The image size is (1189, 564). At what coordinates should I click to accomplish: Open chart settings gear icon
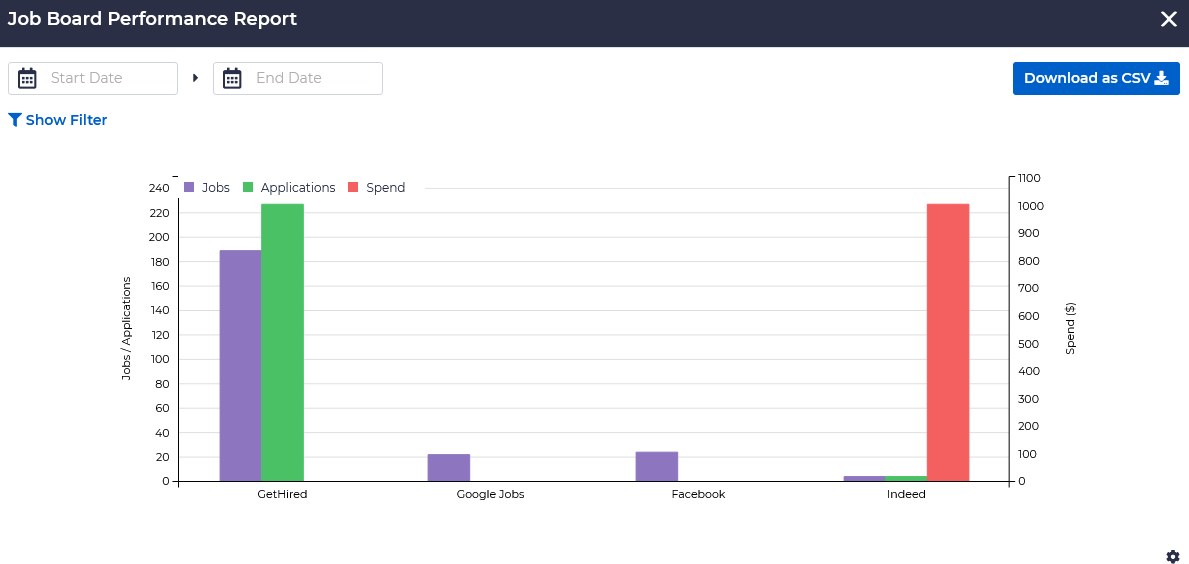(1173, 556)
